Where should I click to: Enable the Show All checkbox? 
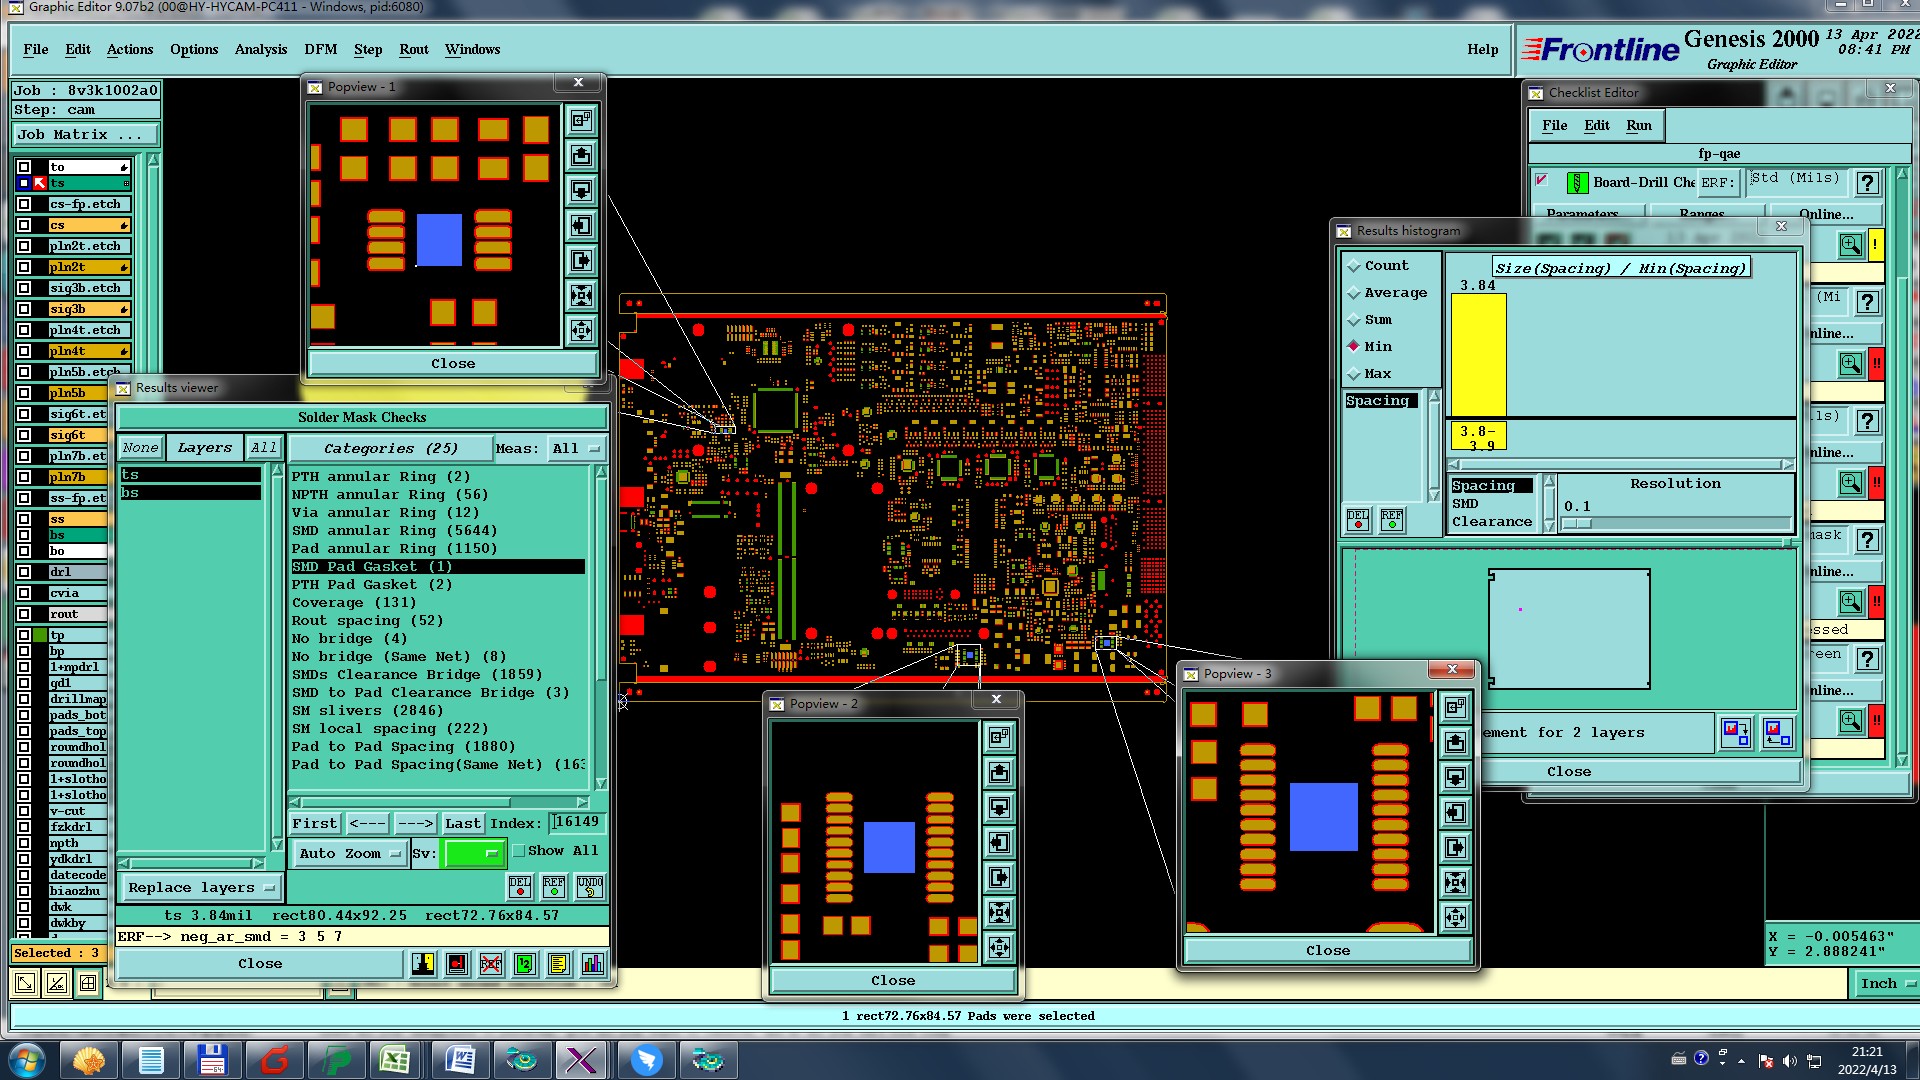coord(519,851)
